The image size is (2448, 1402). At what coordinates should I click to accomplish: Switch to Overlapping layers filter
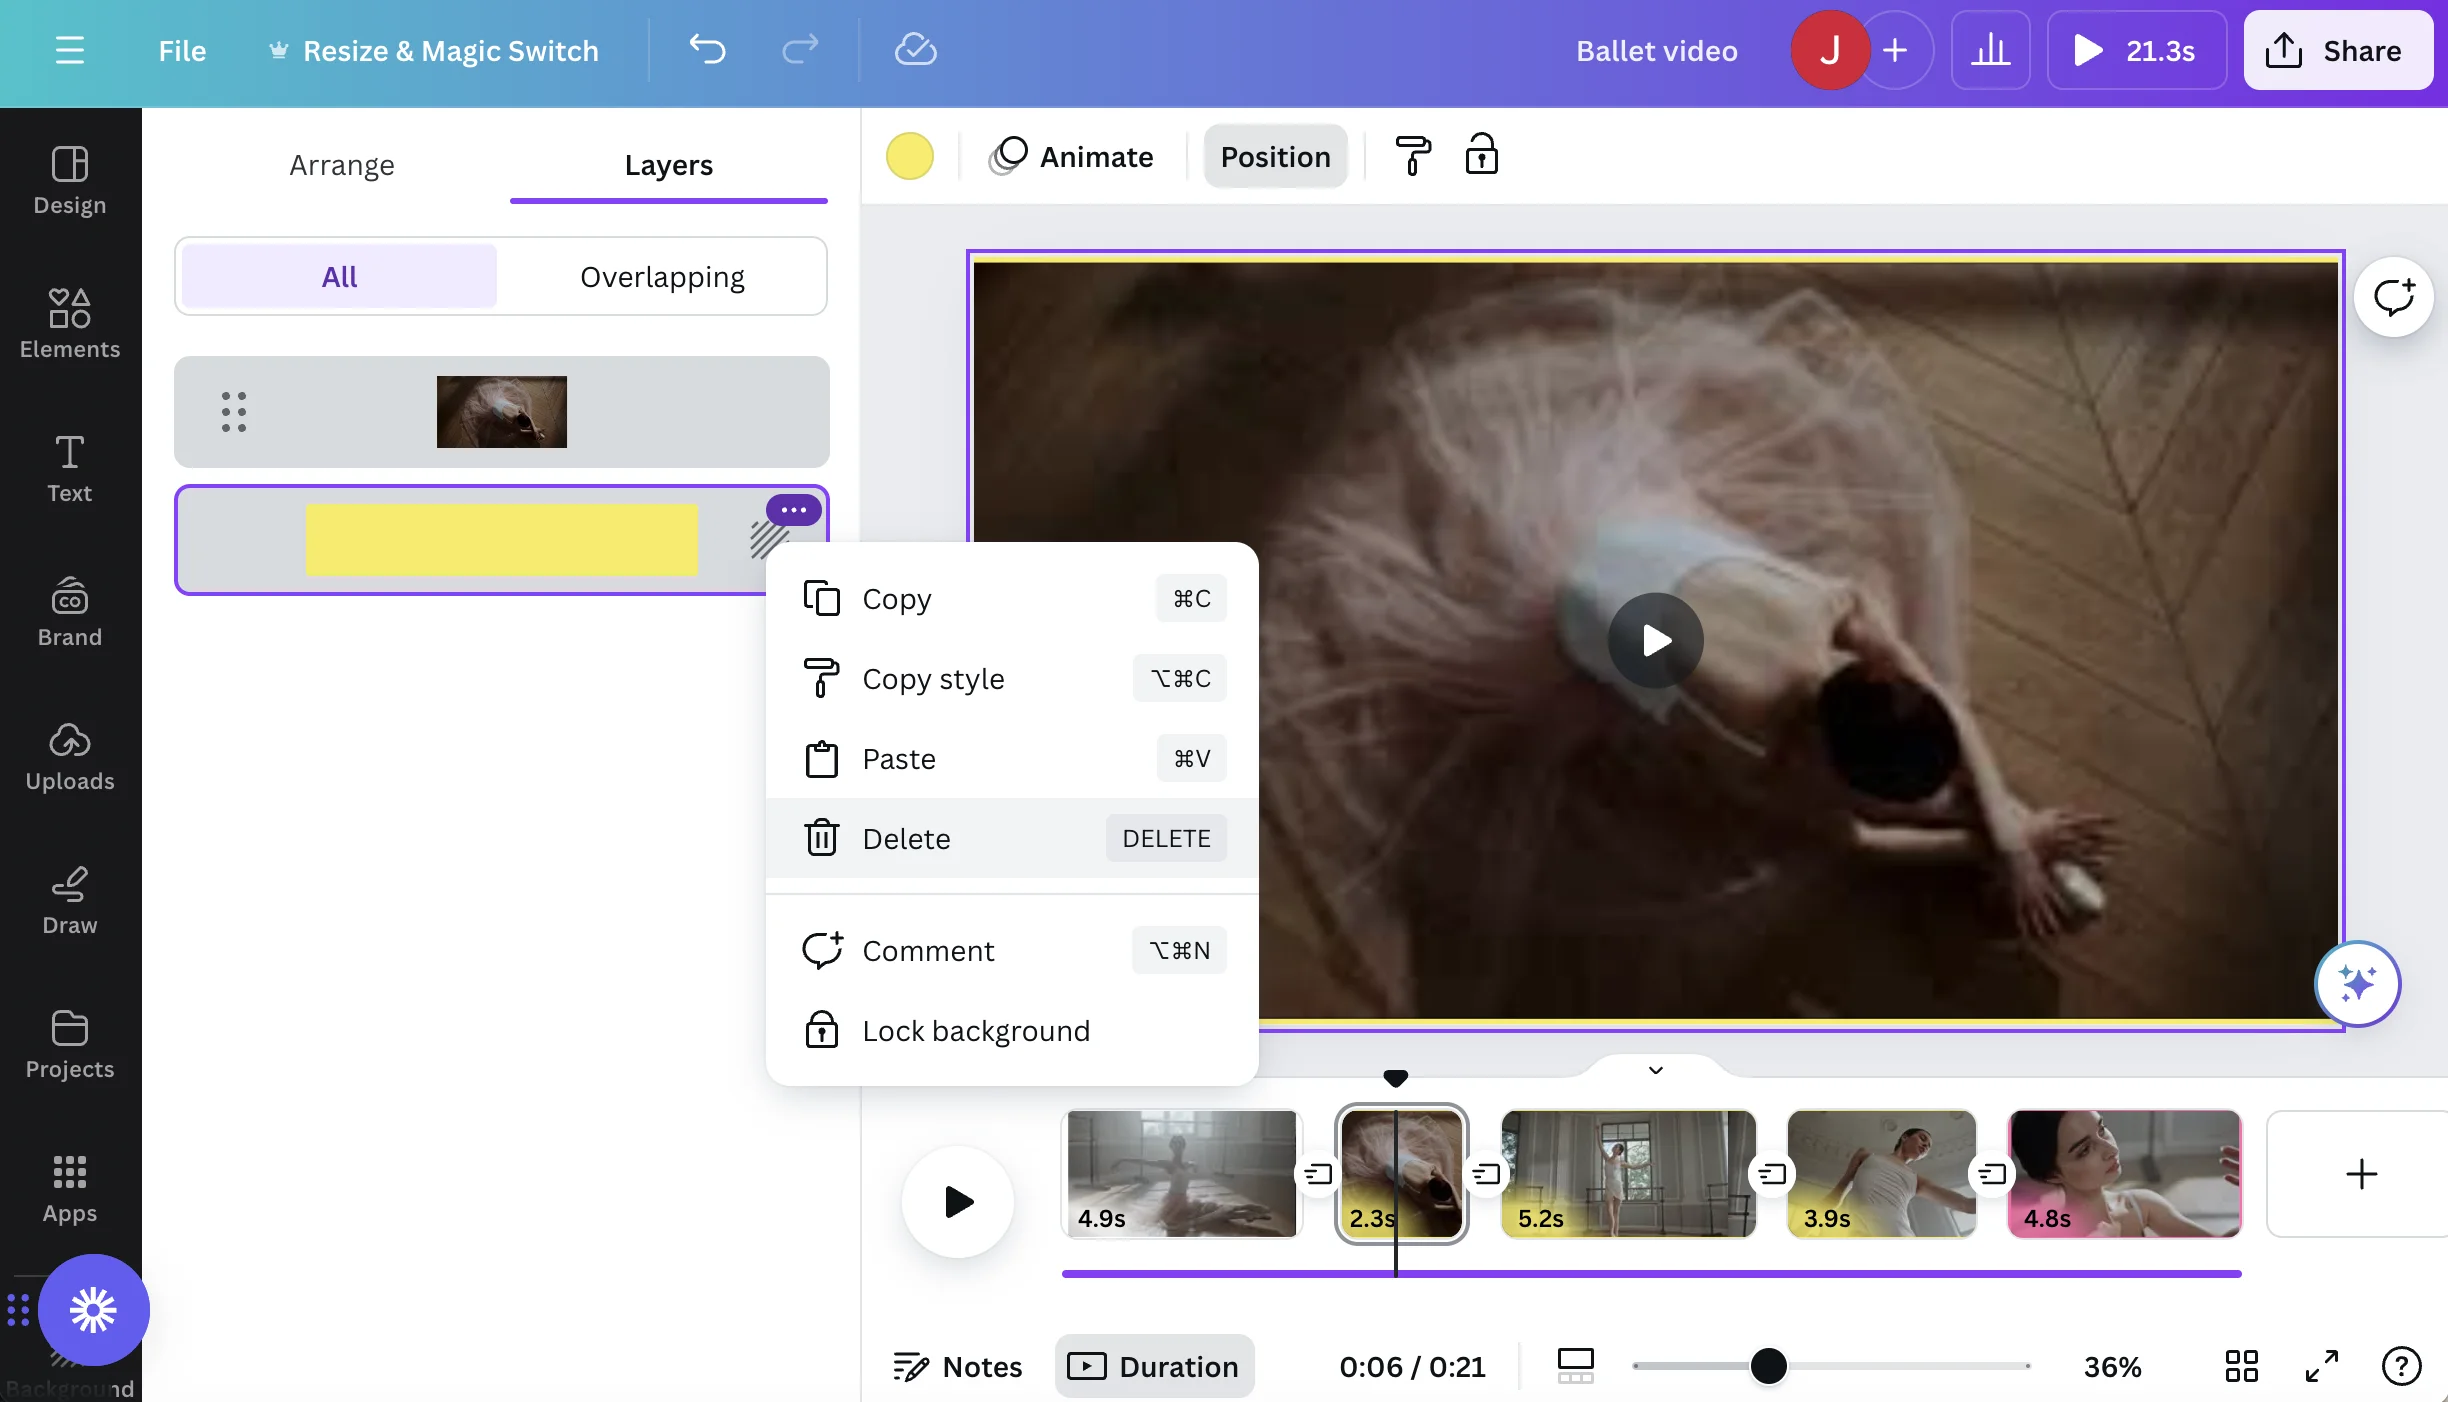click(x=662, y=277)
